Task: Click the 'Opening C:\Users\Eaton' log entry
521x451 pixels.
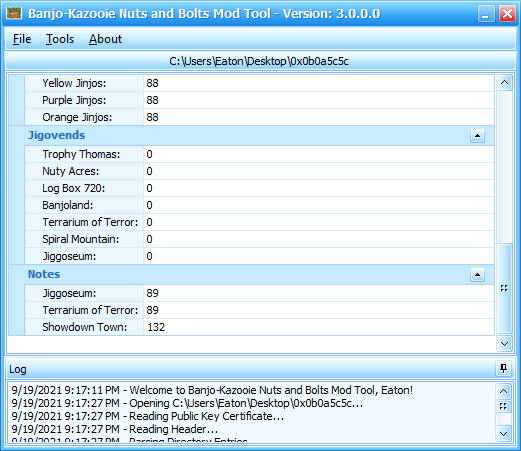Action: coord(187,403)
